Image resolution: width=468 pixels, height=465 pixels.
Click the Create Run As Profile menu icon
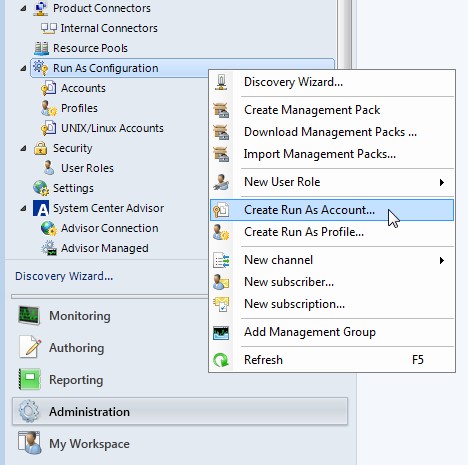(x=221, y=232)
